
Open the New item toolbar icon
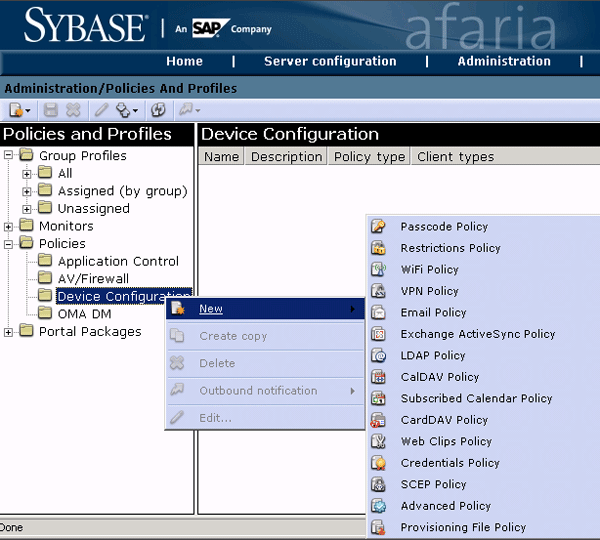pyautogui.click(x=16, y=110)
